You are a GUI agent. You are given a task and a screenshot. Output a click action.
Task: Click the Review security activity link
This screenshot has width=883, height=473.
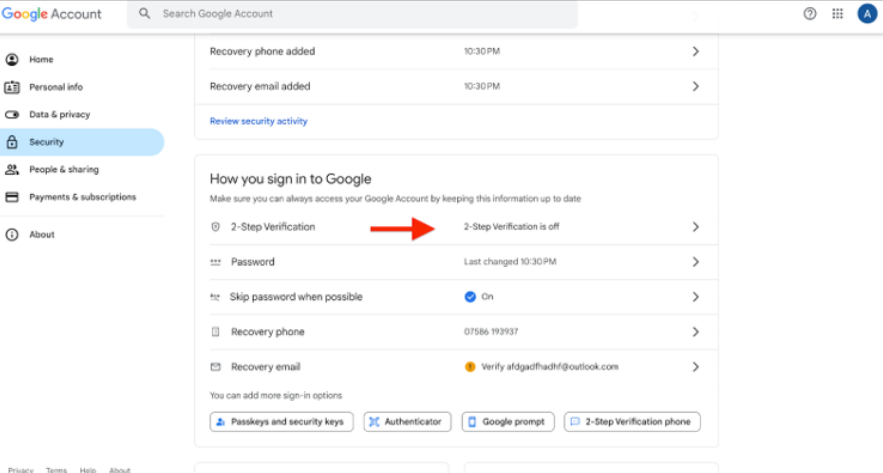point(258,121)
